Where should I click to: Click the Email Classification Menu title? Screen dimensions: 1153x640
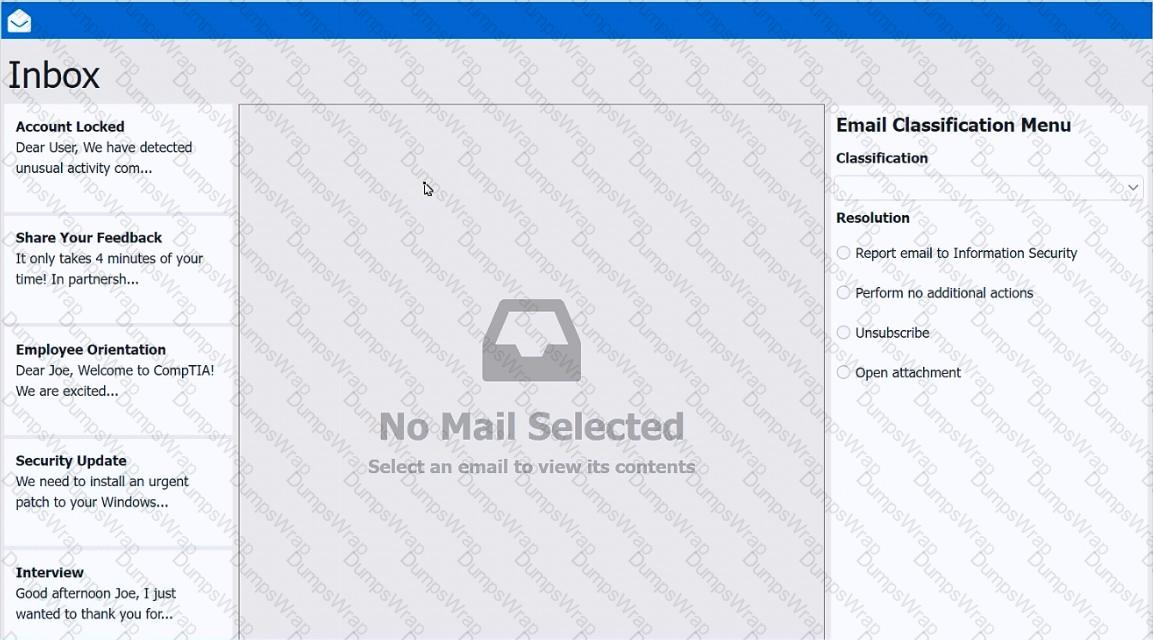(953, 125)
